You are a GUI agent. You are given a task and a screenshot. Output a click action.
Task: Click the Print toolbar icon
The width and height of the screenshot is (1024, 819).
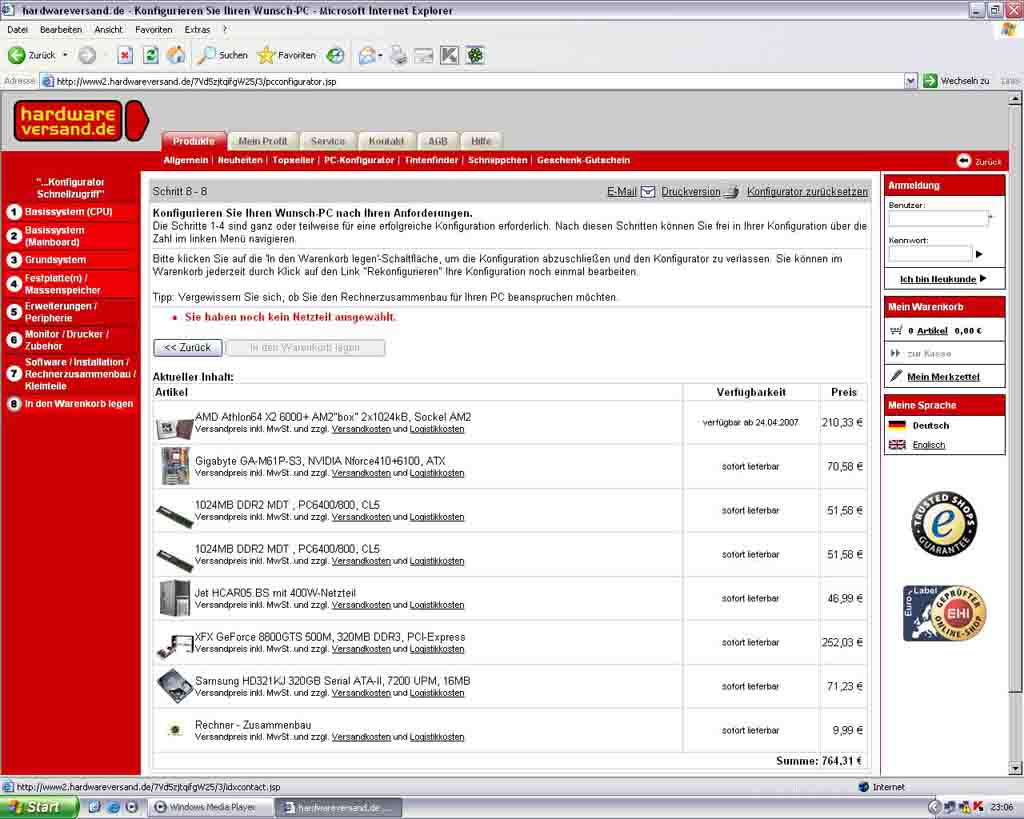[x=398, y=56]
